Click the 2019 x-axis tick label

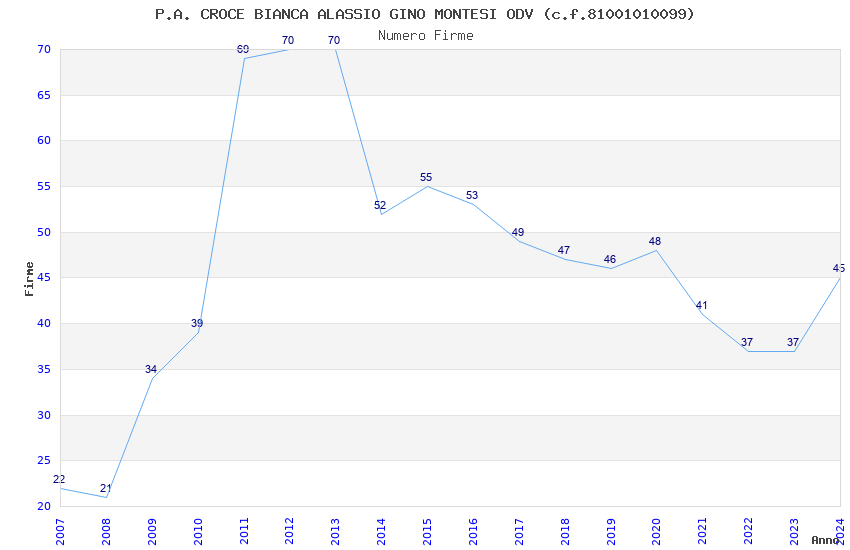(x=611, y=532)
